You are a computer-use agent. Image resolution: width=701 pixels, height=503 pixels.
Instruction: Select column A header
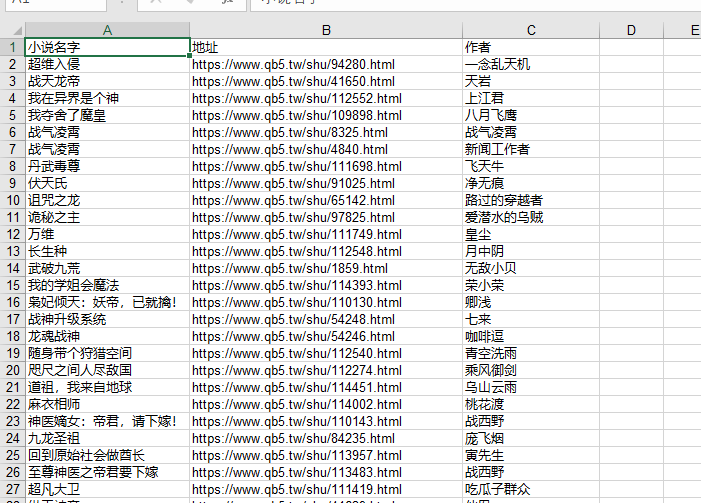(107, 30)
